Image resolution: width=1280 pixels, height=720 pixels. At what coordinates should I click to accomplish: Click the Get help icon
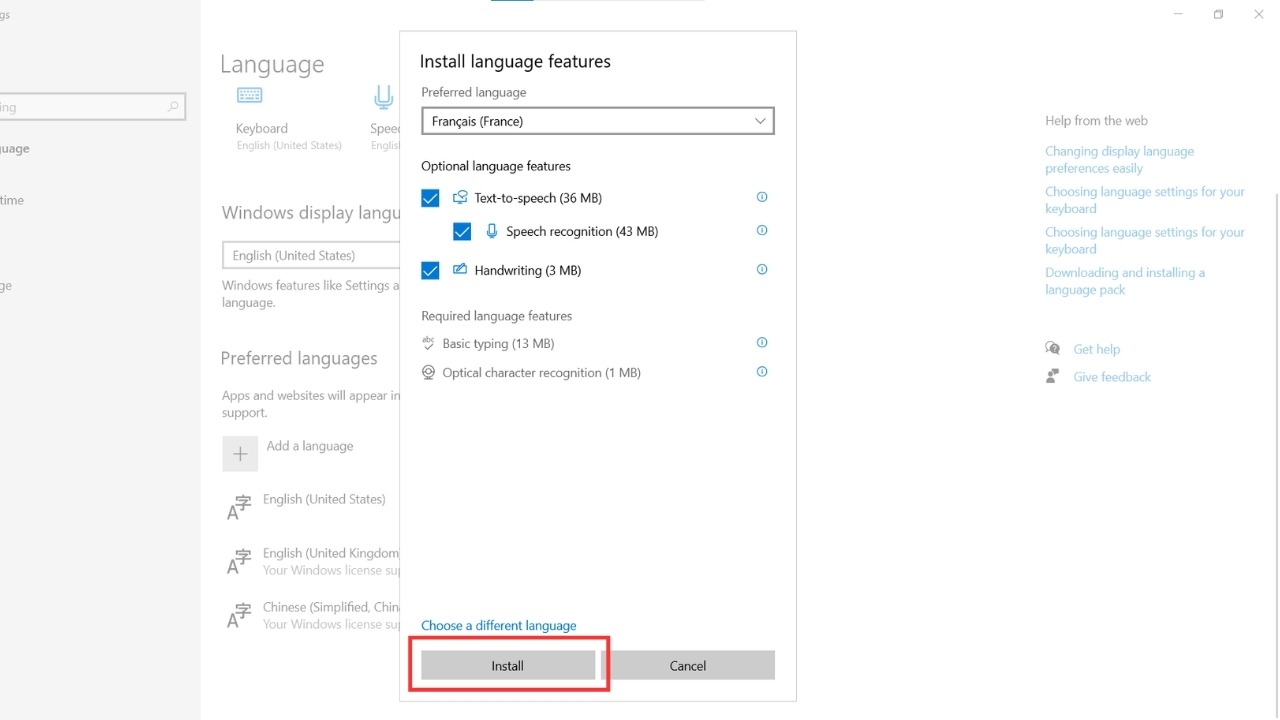tap(1052, 349)
